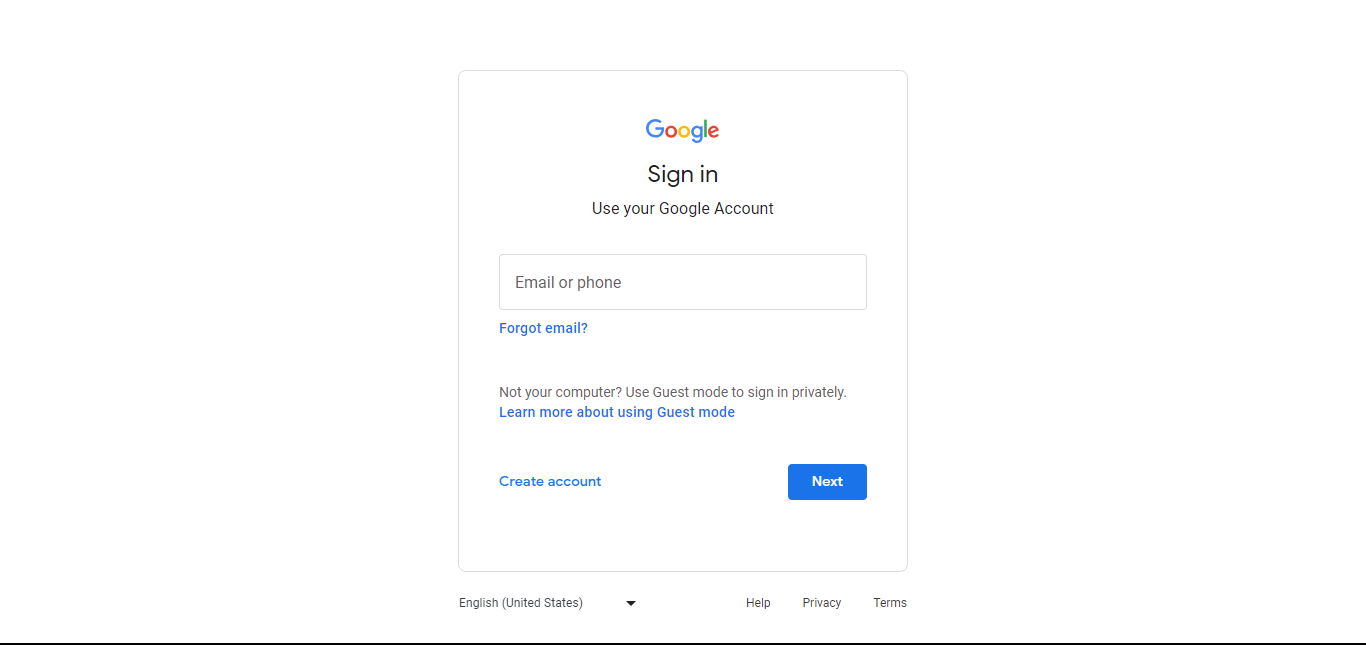Viewport: 1366px width, 645px height.
Task: Click the blue Next button
Action: tap(827, 482)
